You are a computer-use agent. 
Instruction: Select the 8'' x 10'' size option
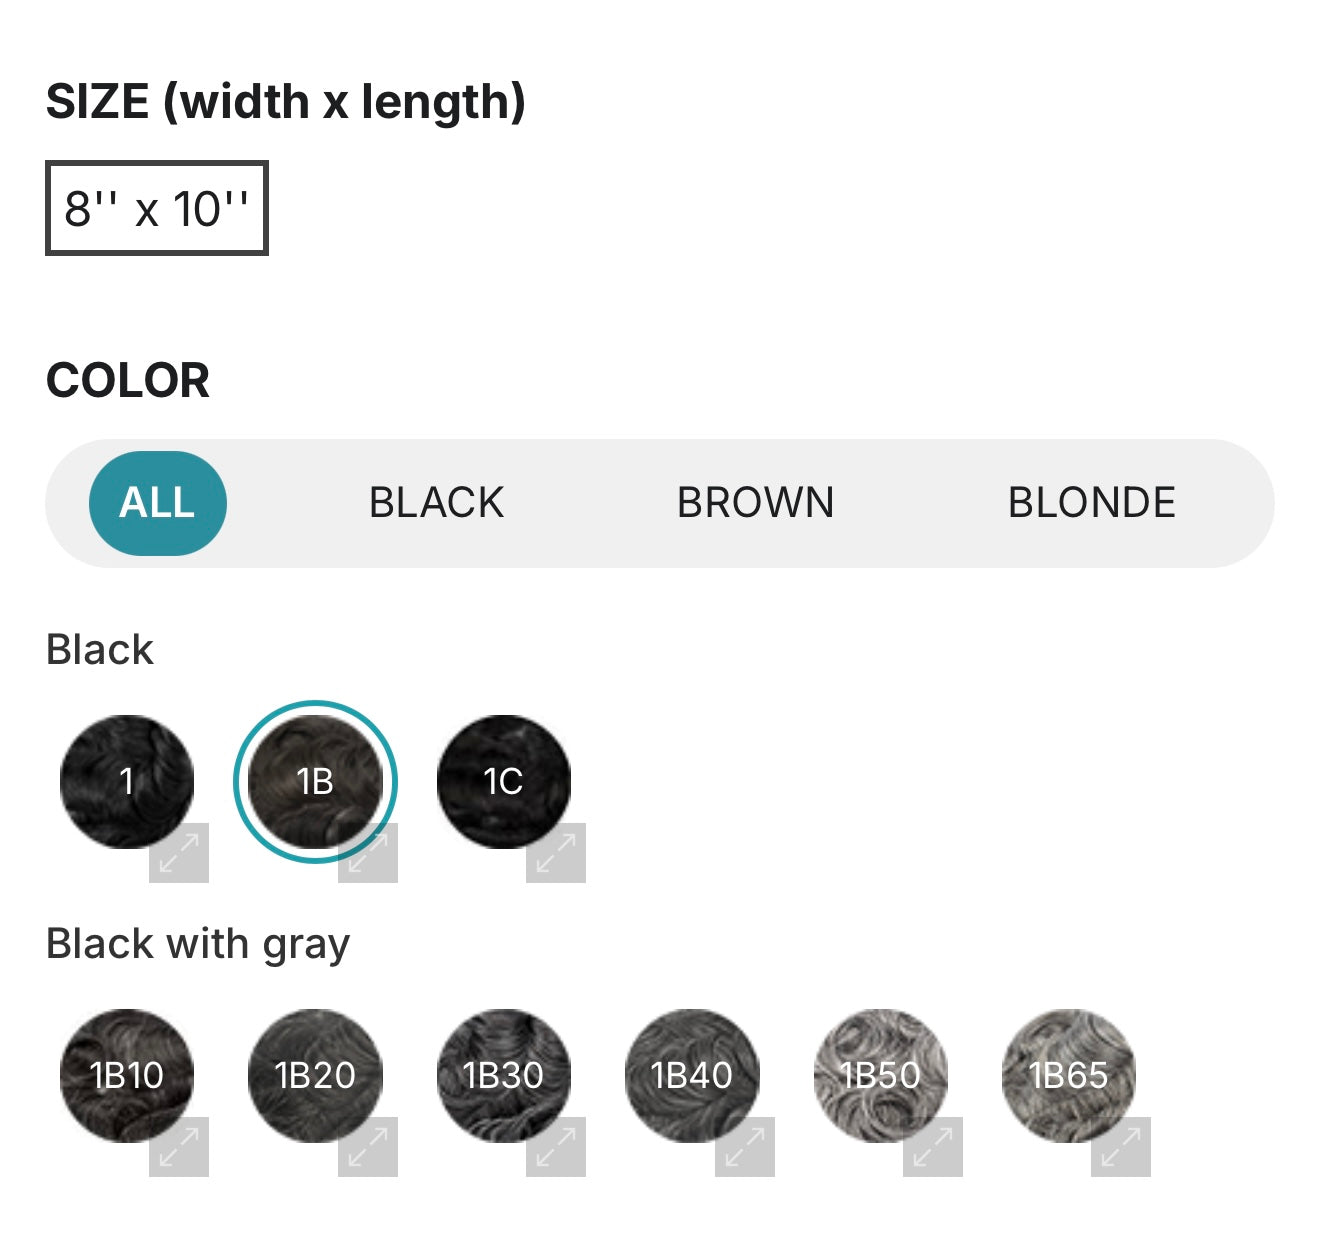click(157, 208)
